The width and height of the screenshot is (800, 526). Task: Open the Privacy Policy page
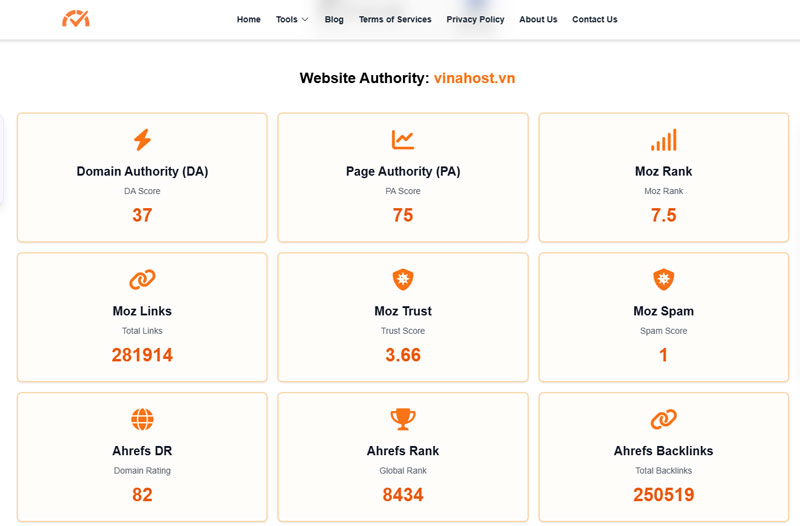click(x=476, y=19)
